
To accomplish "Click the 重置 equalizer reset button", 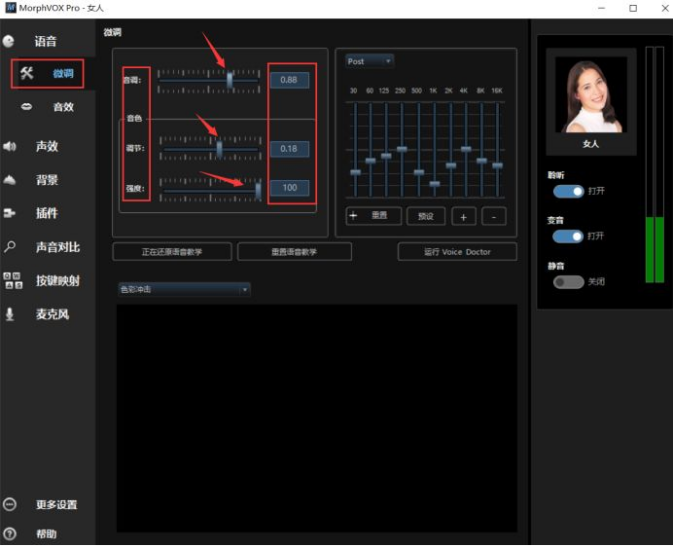I will 374,216.
